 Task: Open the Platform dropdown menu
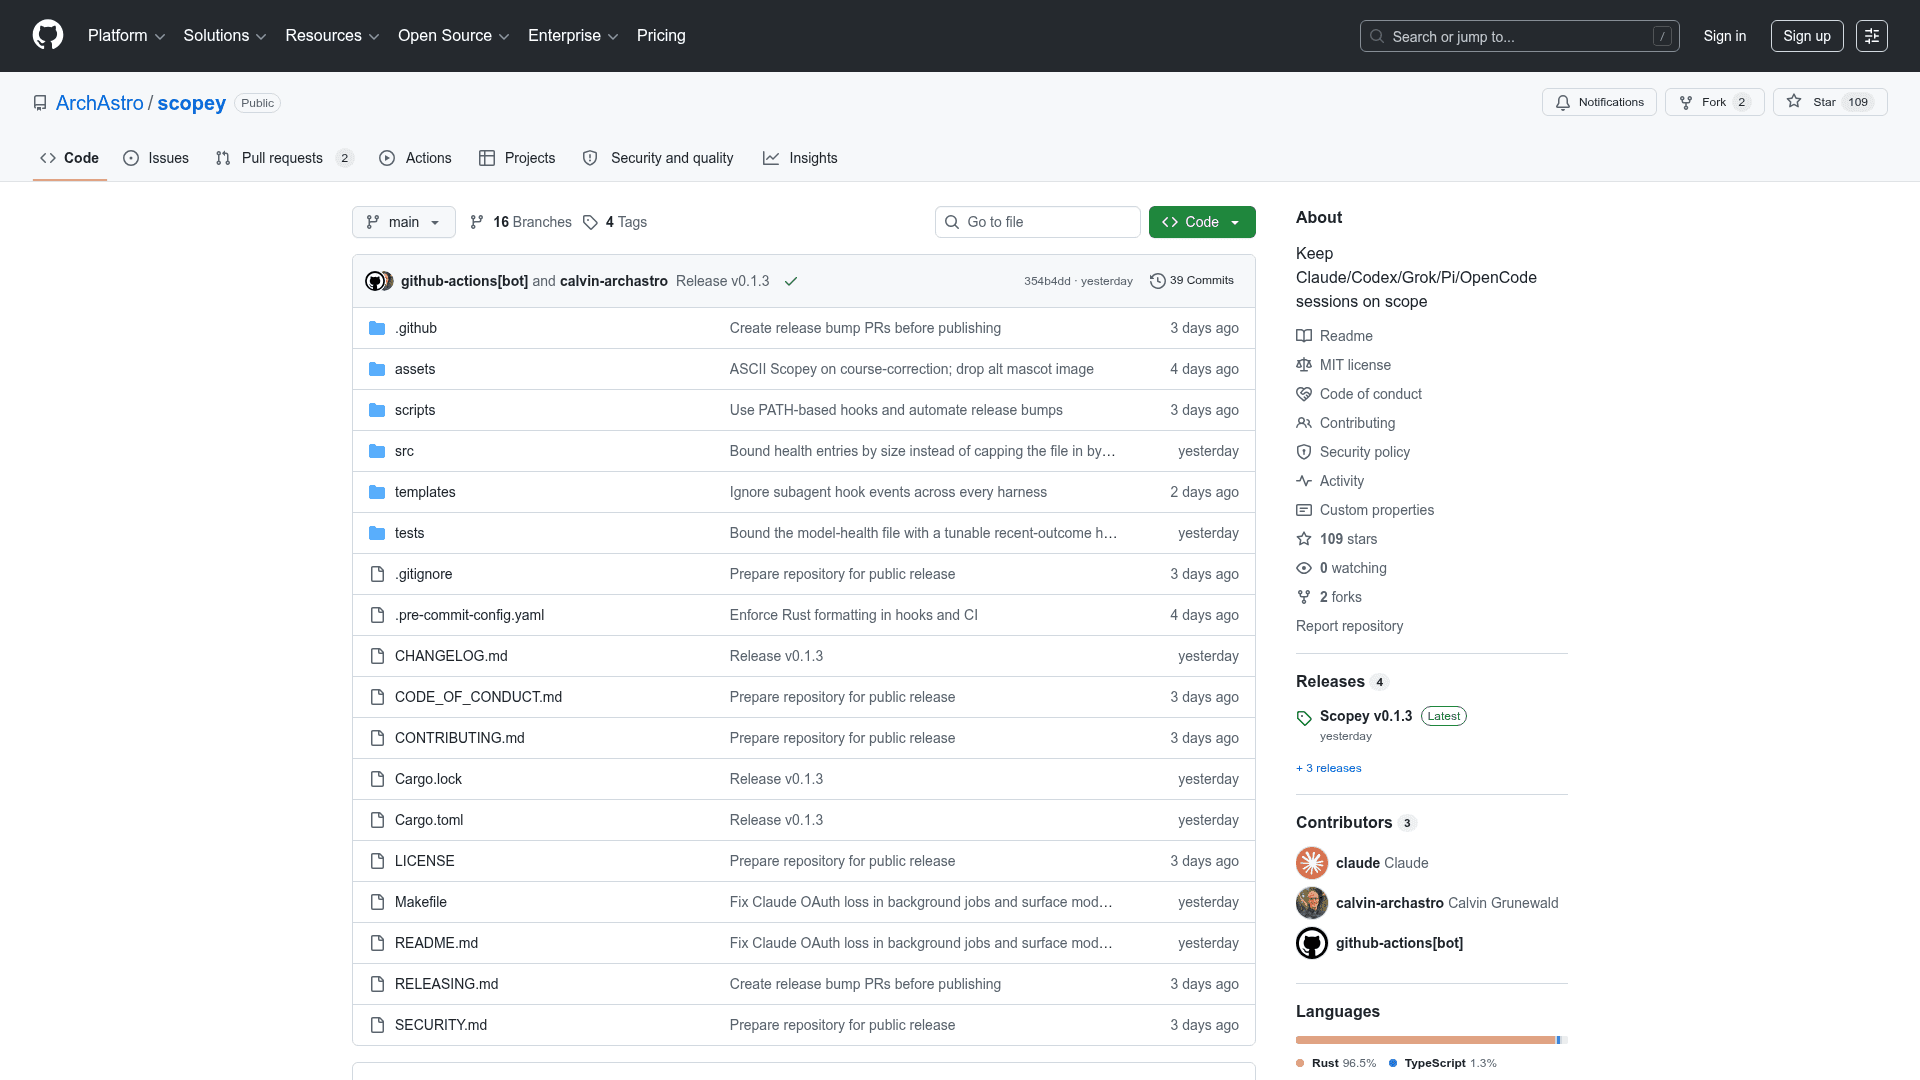pyautogui.click(x=126, y=36)
